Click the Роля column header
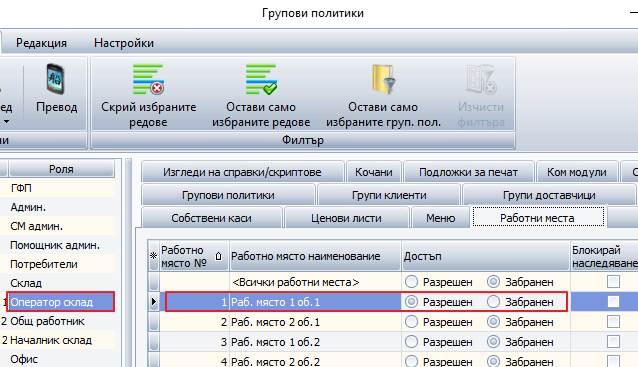Screen dimensions: 638x367 61,169
